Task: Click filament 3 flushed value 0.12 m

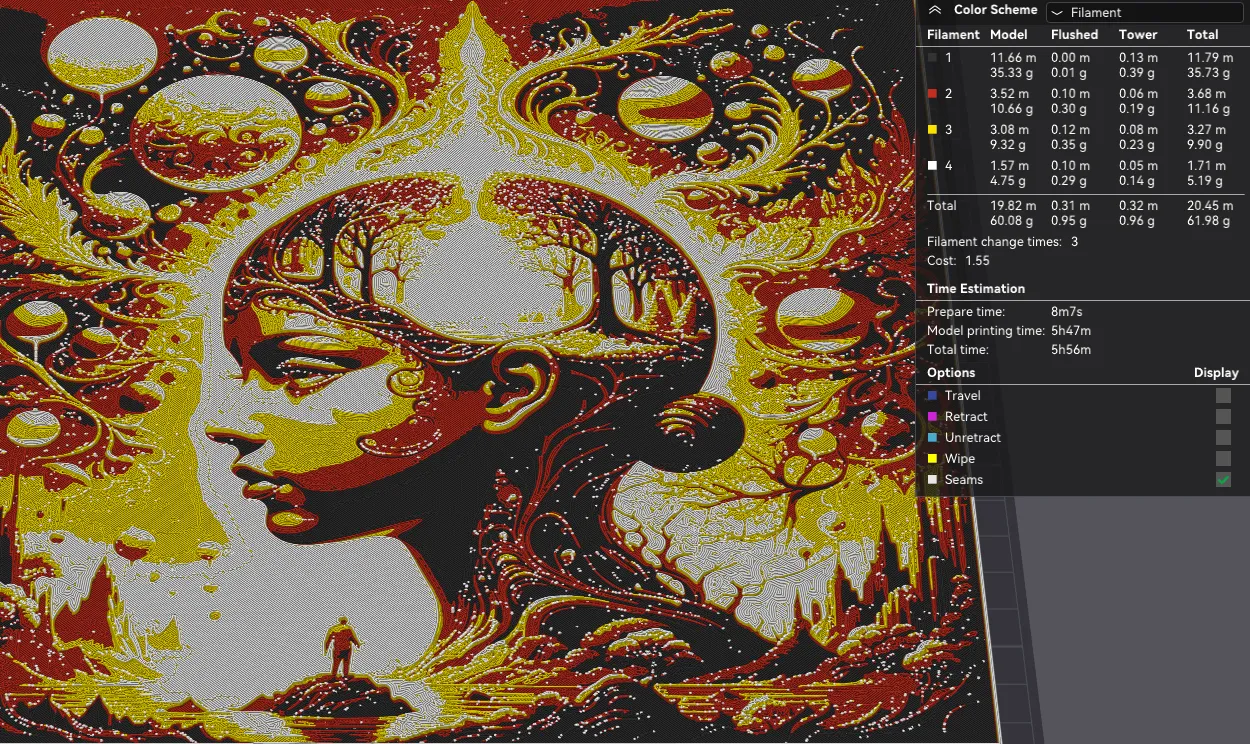Action: tap(1071, 130)
